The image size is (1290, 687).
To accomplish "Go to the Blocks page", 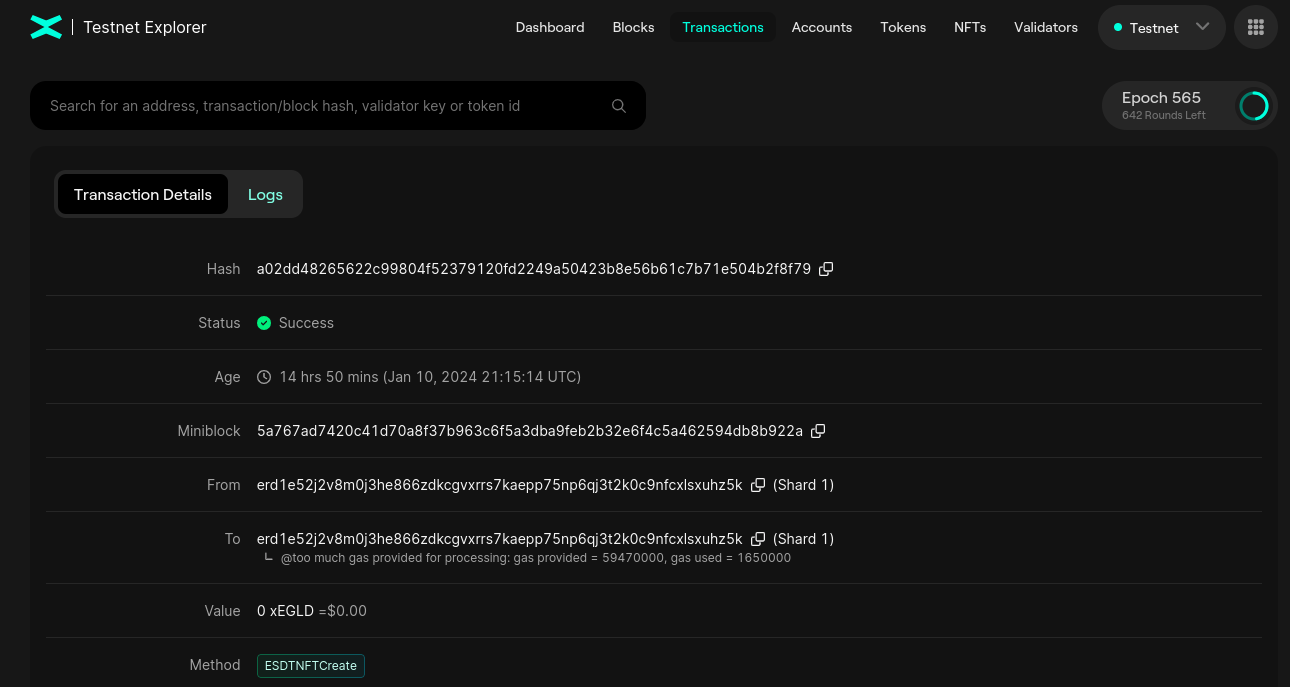I will 633,28.
